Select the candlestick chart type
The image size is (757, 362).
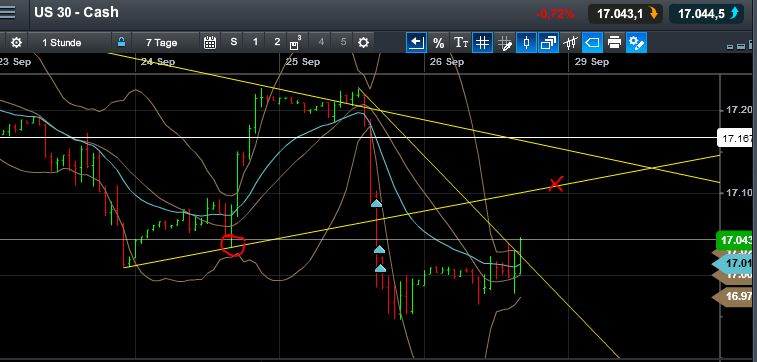click(526, 43)
